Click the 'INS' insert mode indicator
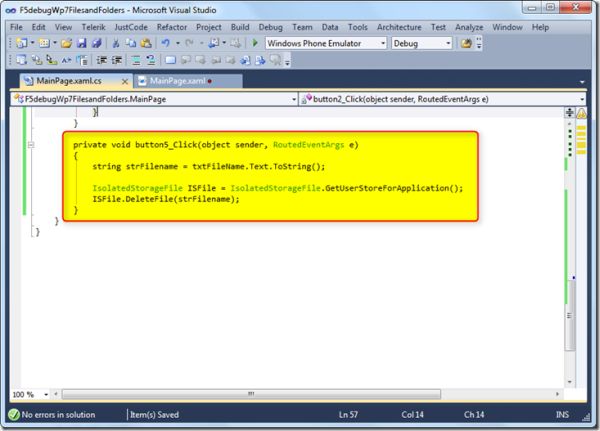Image resolution: width=600 pixels, height=431 pixels. point(562,415)
